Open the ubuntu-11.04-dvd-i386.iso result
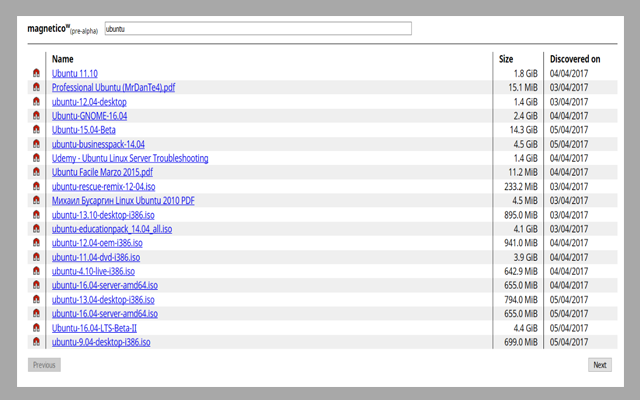The image size is (640, 400). click(x=96, y=257)
